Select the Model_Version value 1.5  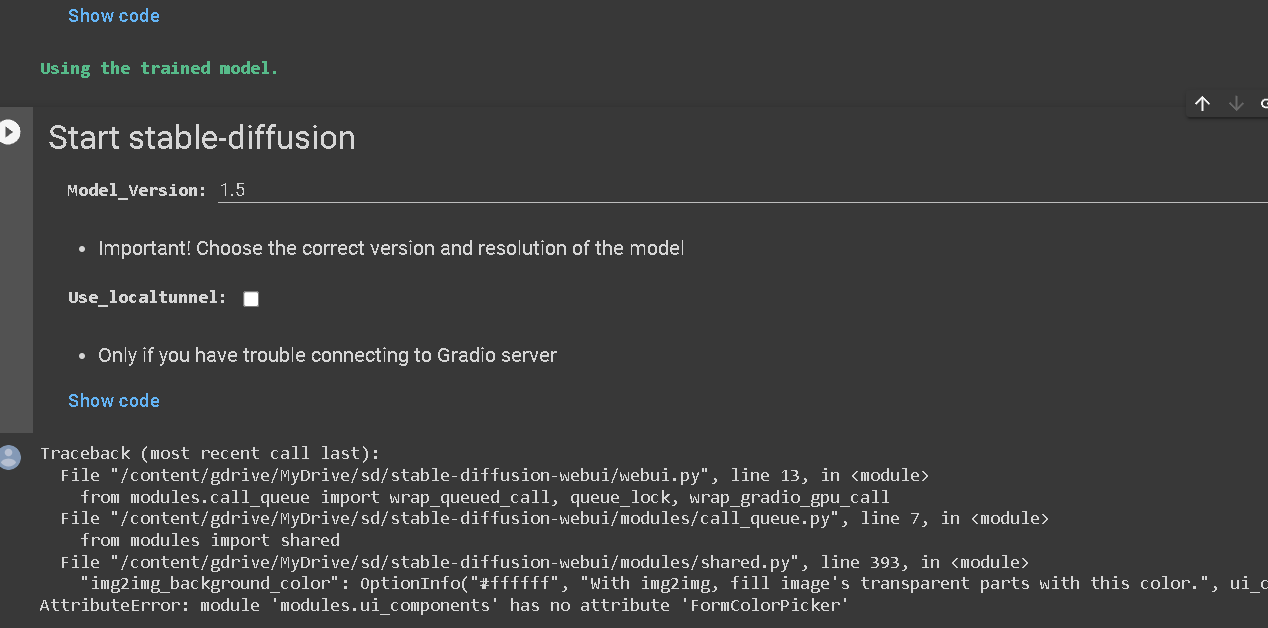click(234, 190)
